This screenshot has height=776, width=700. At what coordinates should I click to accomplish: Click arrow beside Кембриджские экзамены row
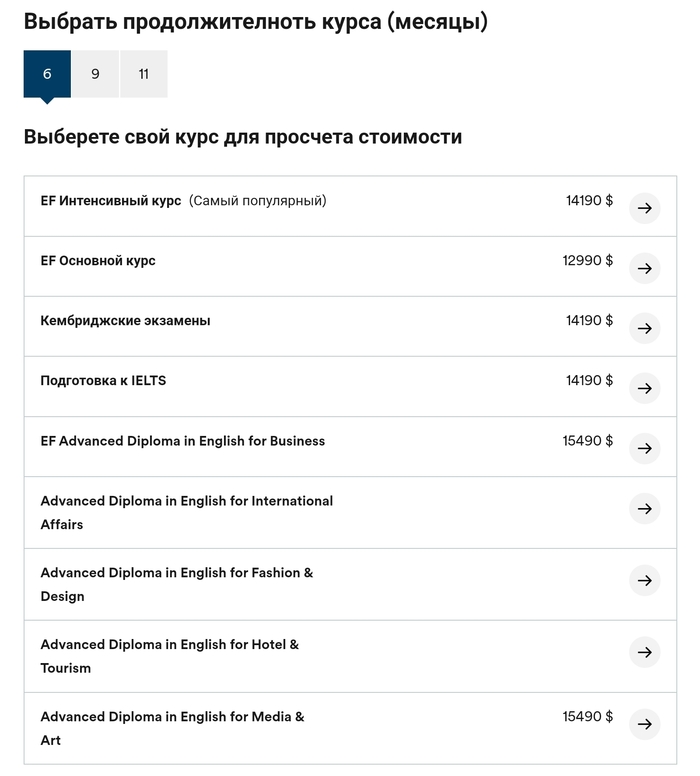[645, 328]
